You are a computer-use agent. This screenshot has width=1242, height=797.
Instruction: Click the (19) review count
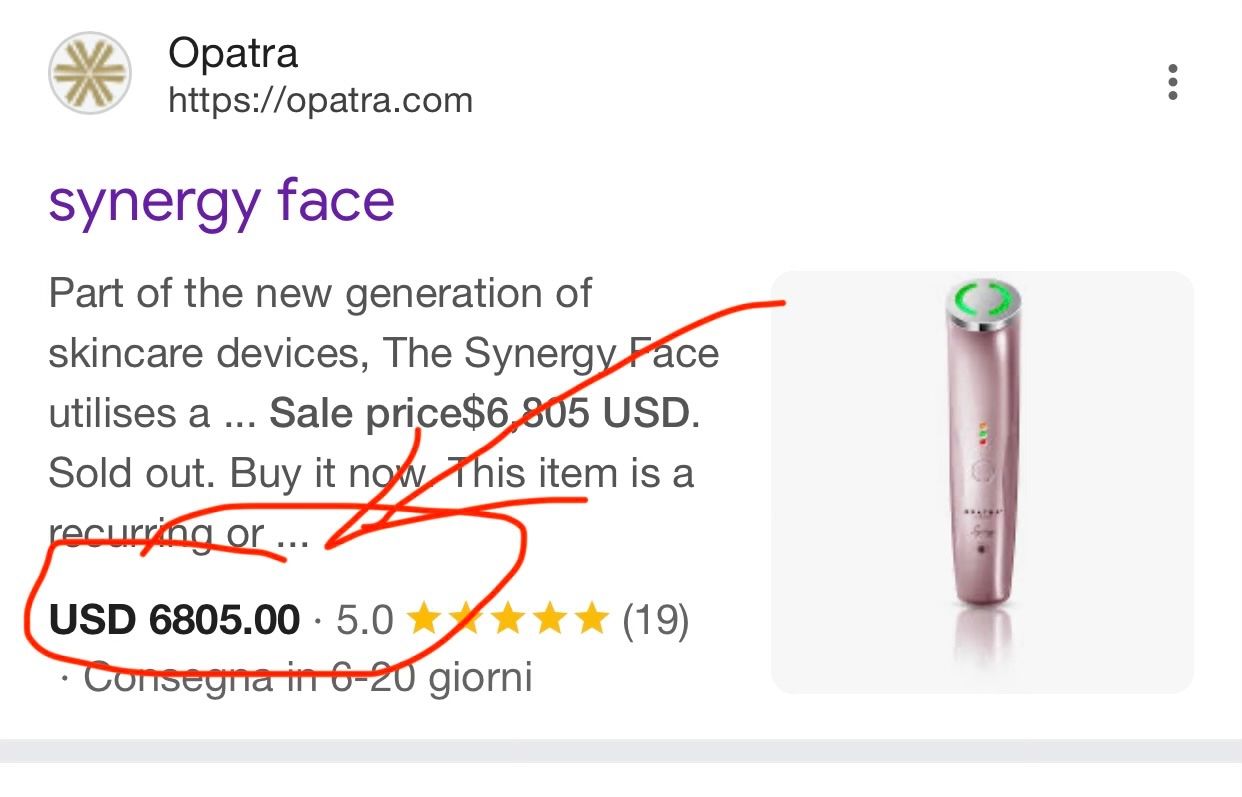pos(656,621)
